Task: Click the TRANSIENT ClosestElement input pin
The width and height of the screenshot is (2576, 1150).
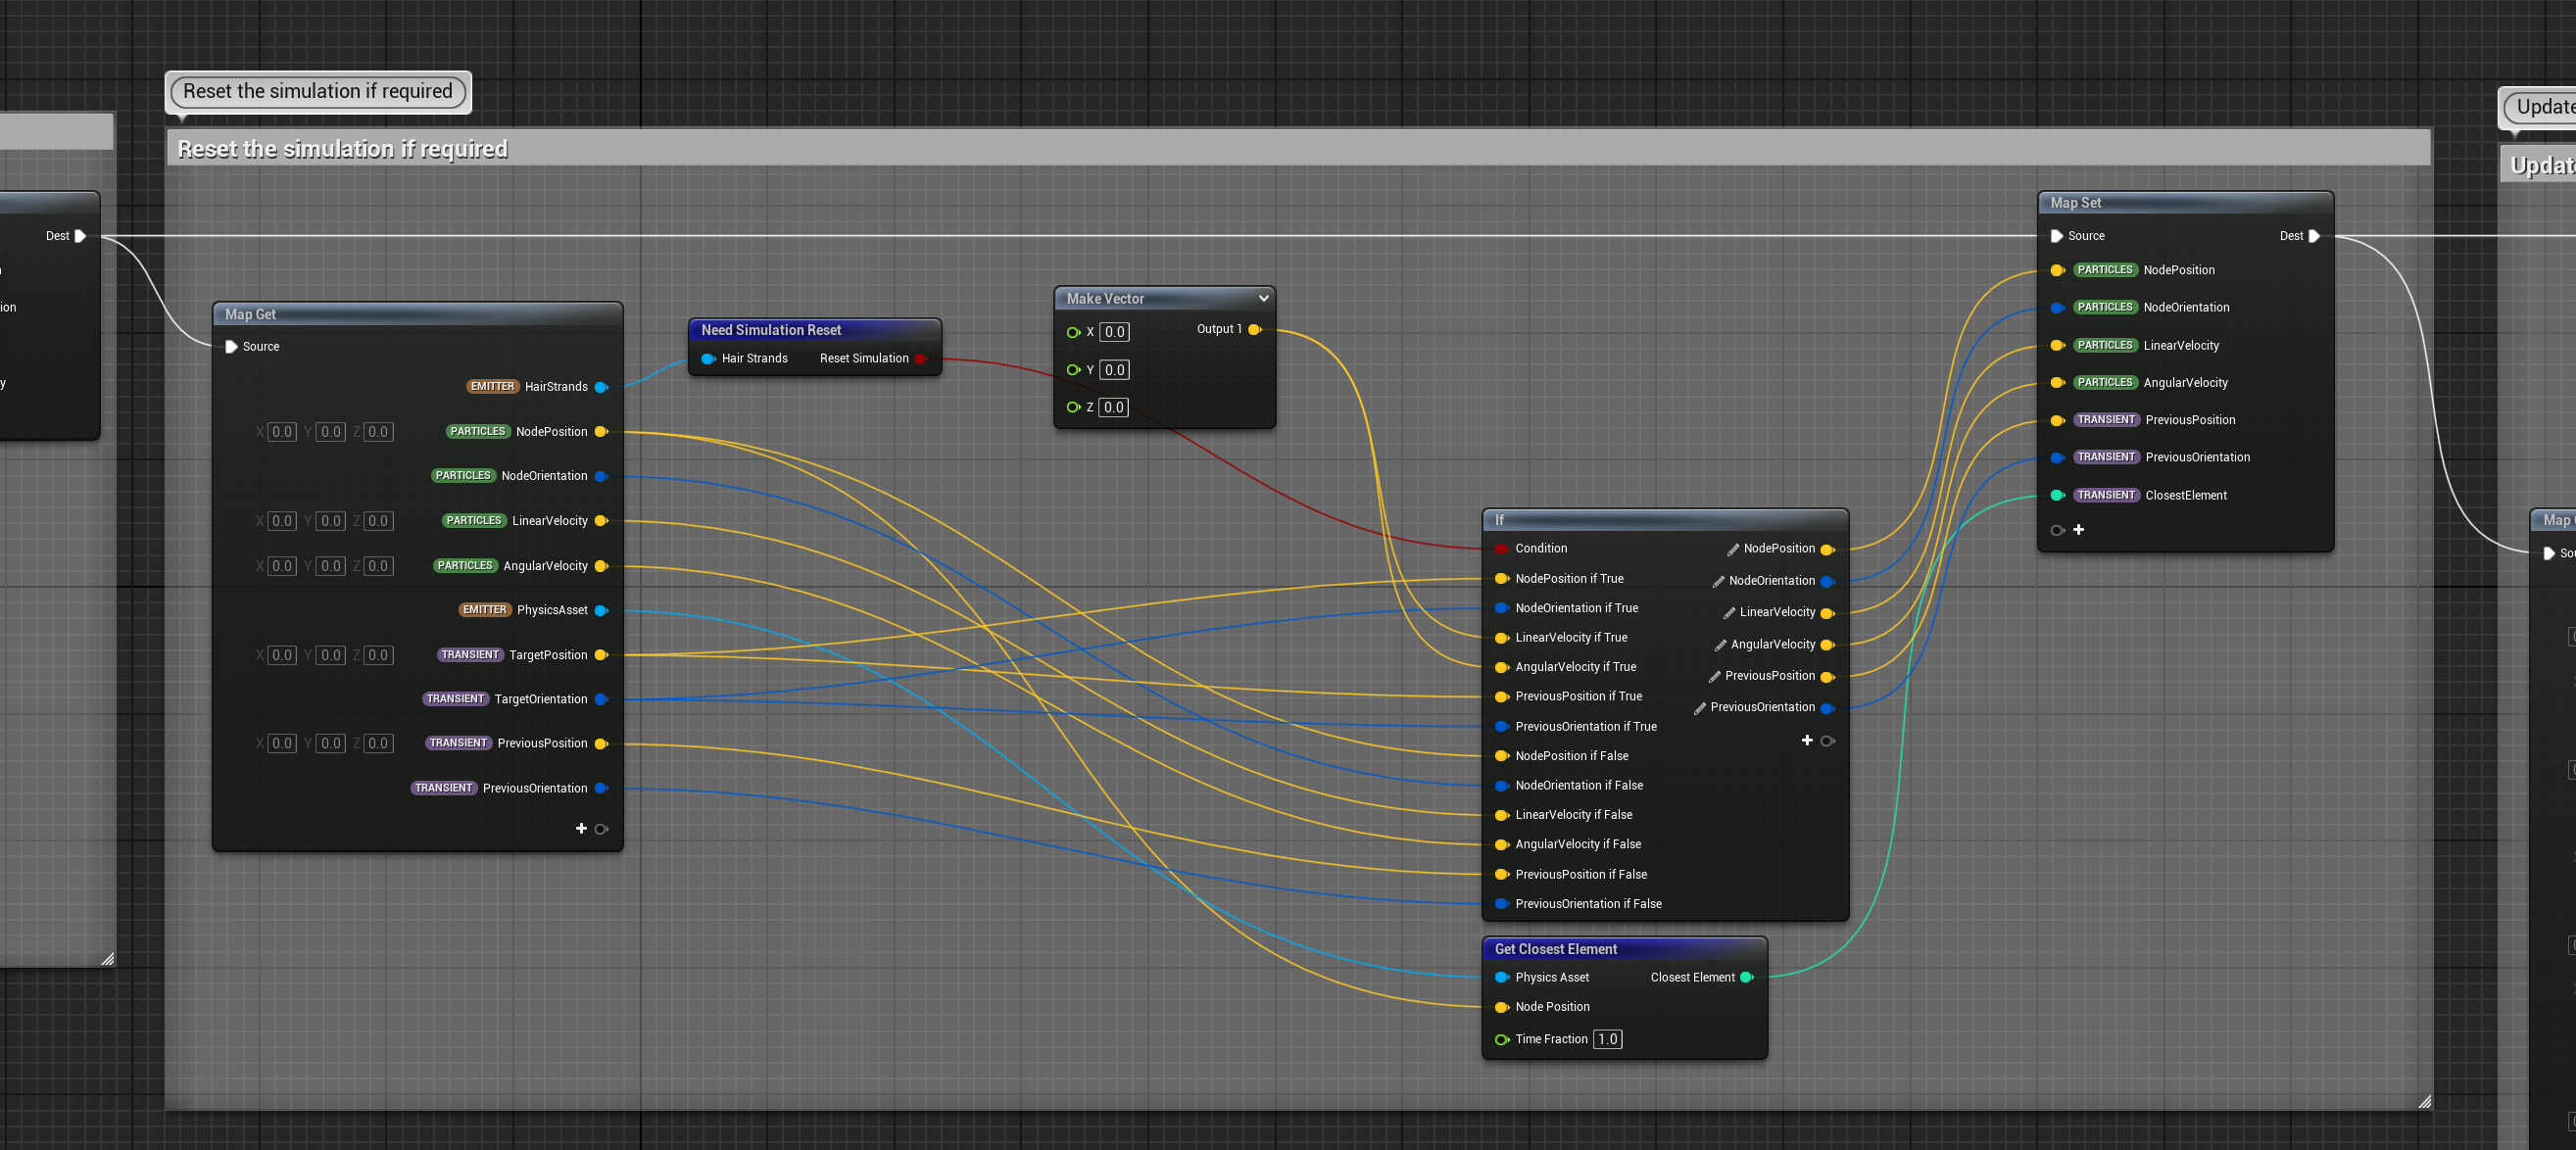Action: 2056,495
